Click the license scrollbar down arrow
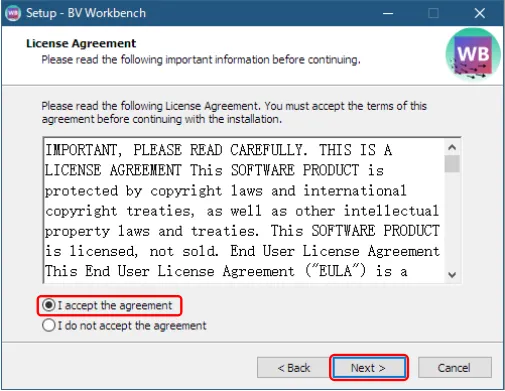Screen dimensions: 505x391 point(452,275)
